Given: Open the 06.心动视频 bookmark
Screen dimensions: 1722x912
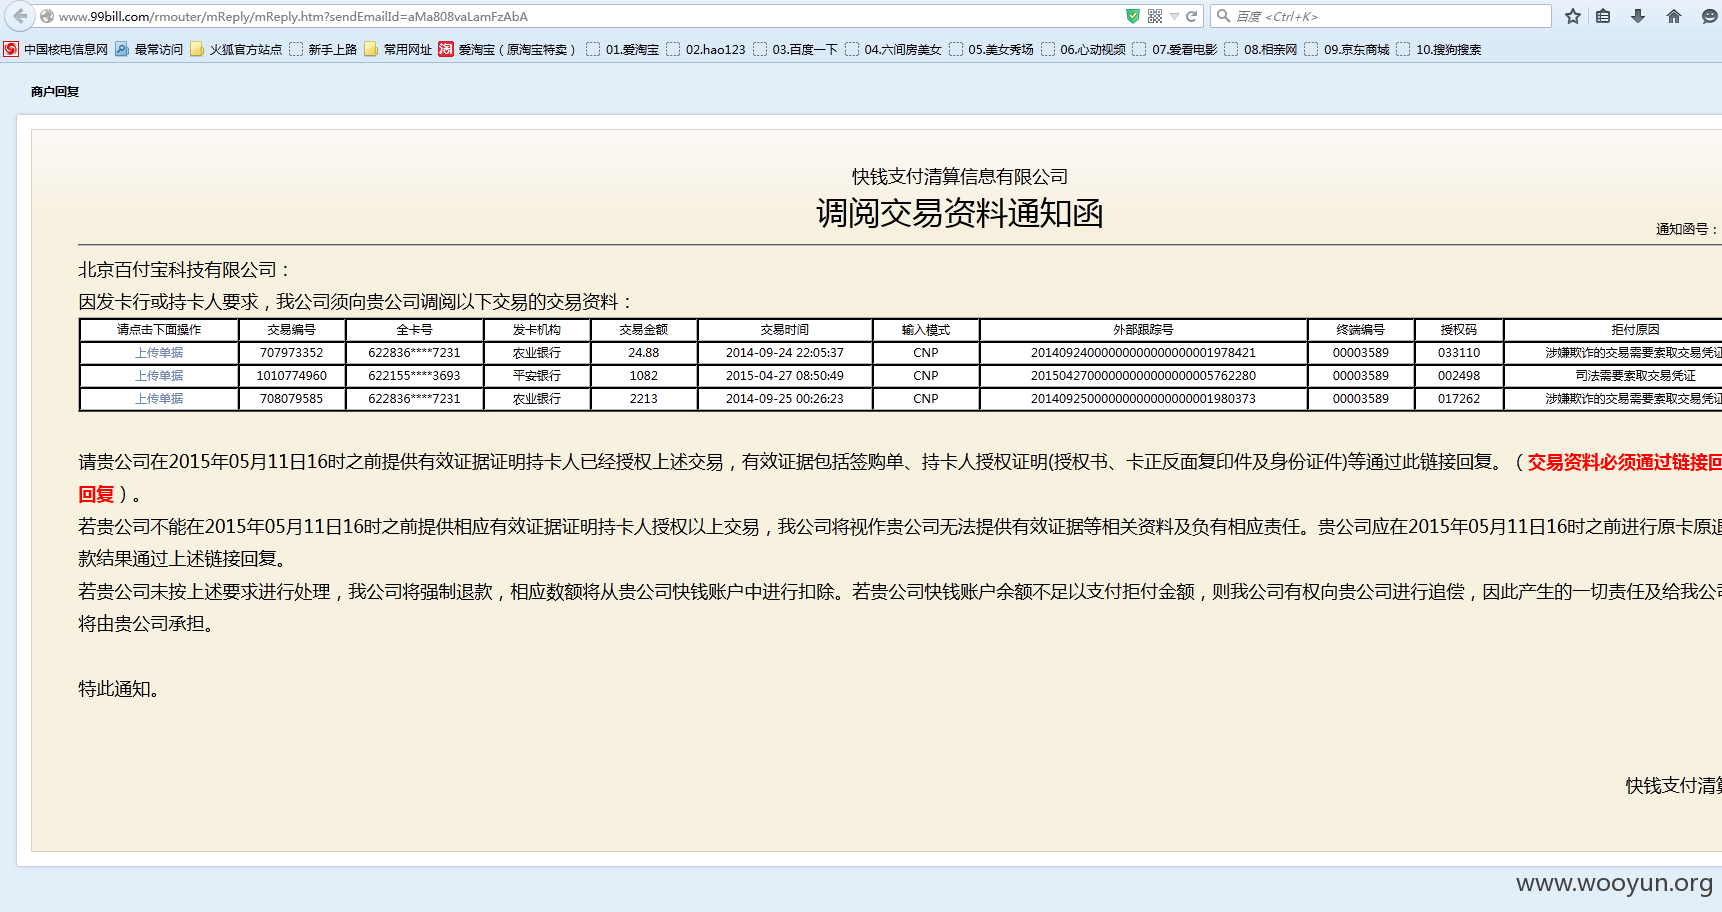Looking at the screenshot, I should coord(1083,49).
